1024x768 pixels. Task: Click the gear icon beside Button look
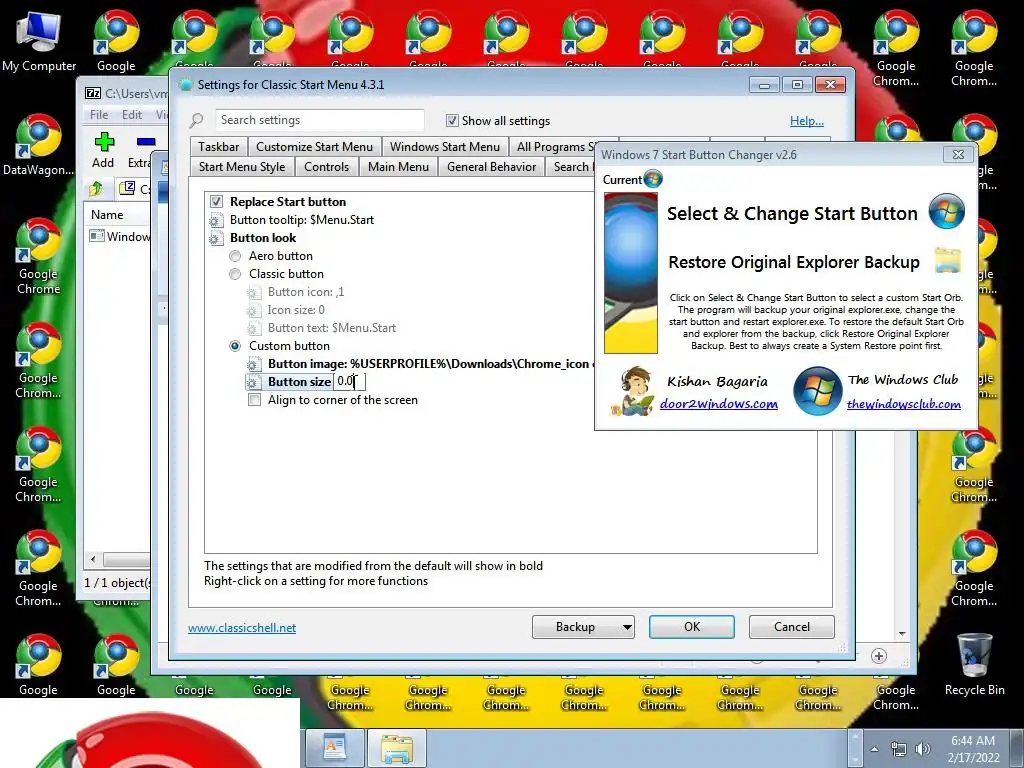216,238
